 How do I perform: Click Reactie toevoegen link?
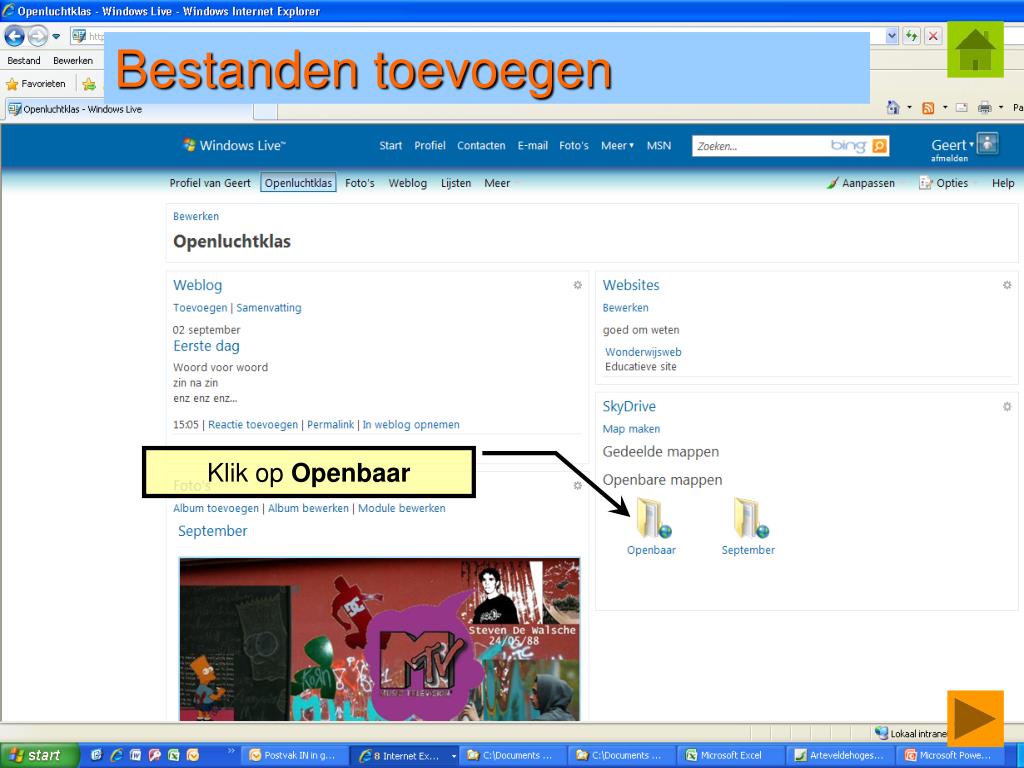click(253, 424)
